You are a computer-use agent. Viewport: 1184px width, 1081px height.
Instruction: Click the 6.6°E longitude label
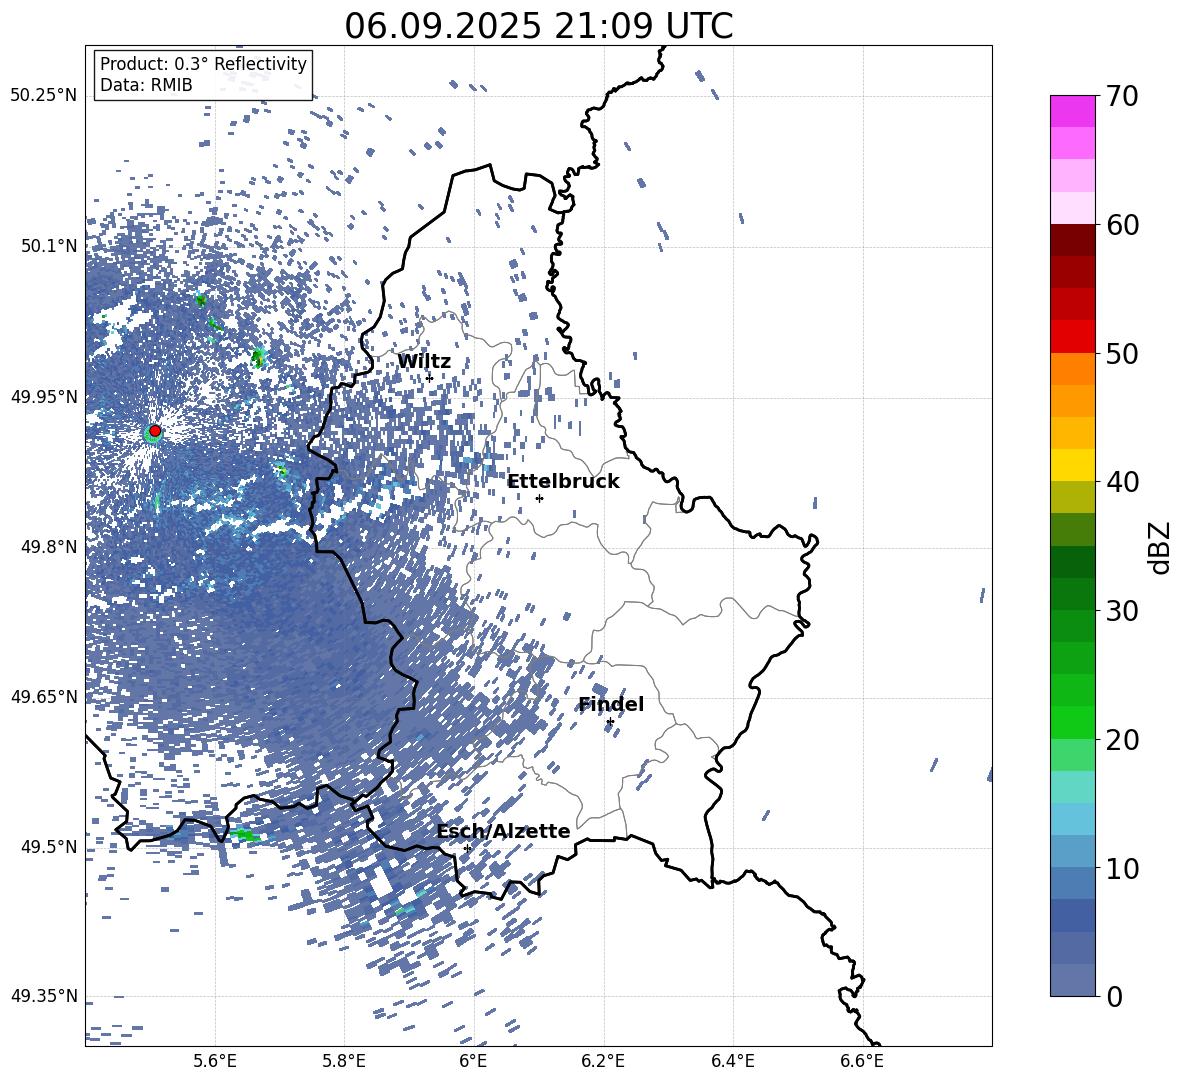click(x=862, y=1061)
